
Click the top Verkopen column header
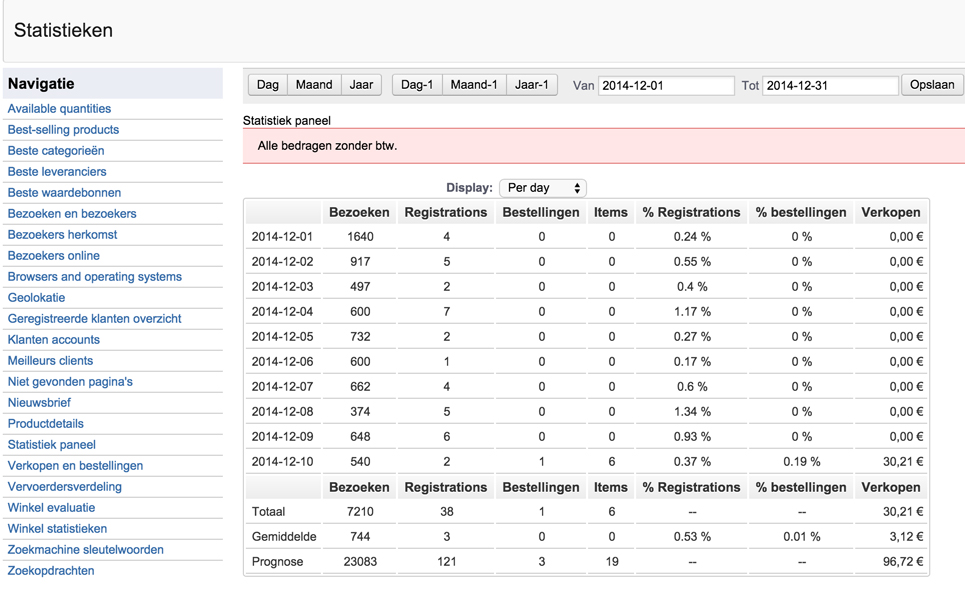pyautogui.click(x=891, y=212)
